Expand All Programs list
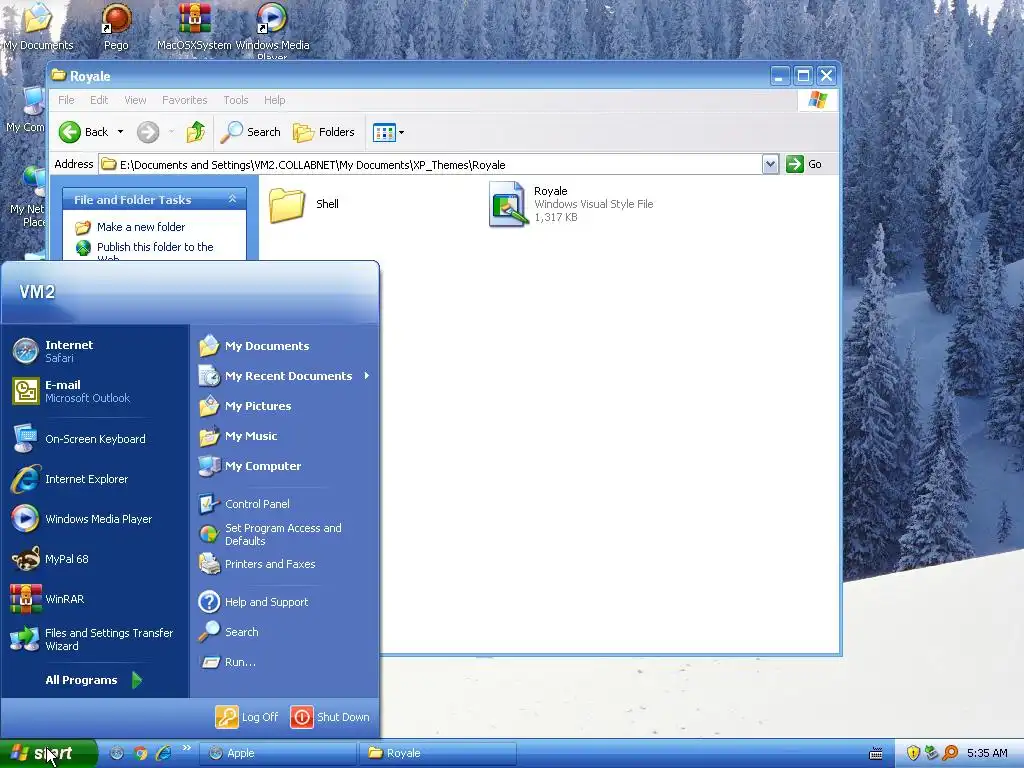Screen dimensions: 1024x768 tap(95, 680)
